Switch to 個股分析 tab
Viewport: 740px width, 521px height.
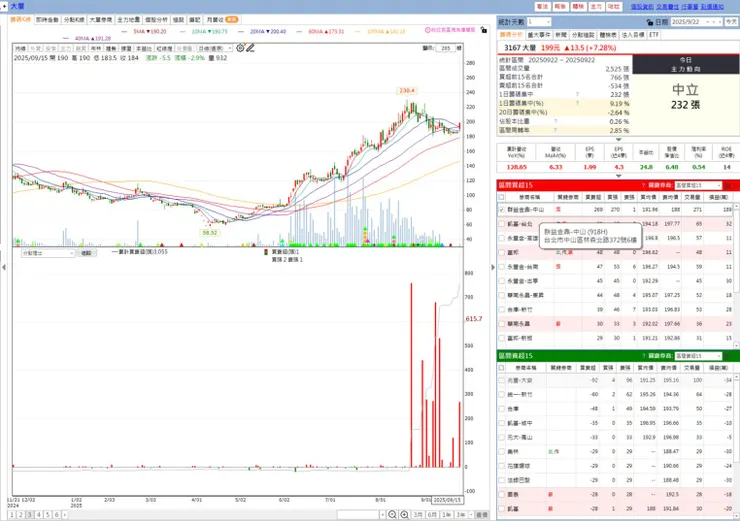coord(156,19)
